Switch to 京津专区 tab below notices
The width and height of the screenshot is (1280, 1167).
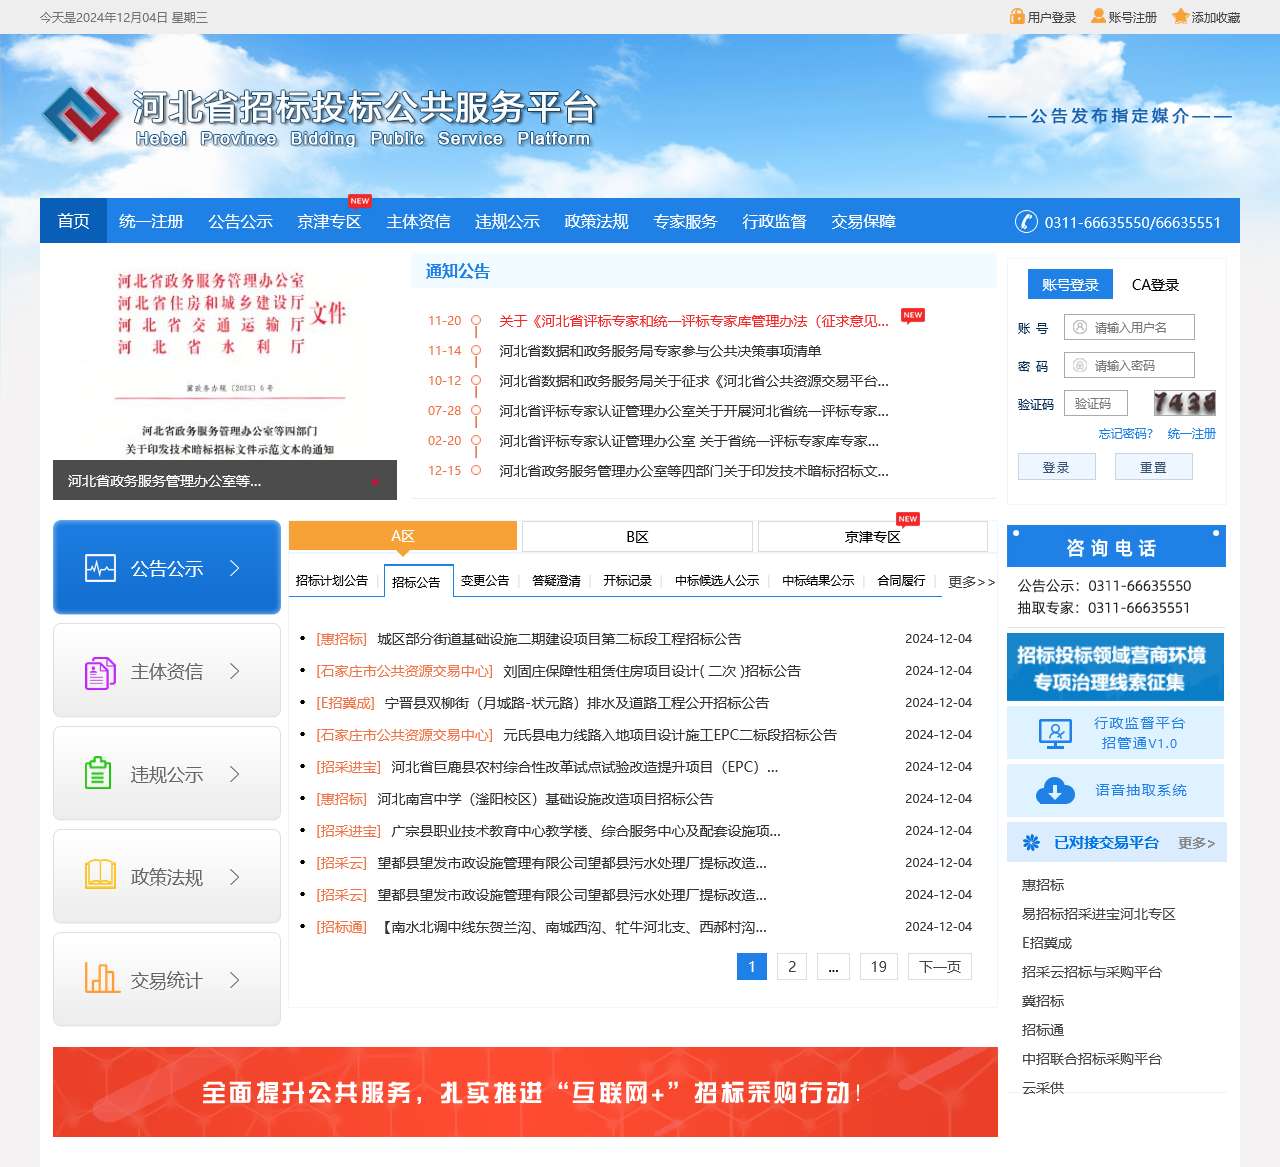873,537
